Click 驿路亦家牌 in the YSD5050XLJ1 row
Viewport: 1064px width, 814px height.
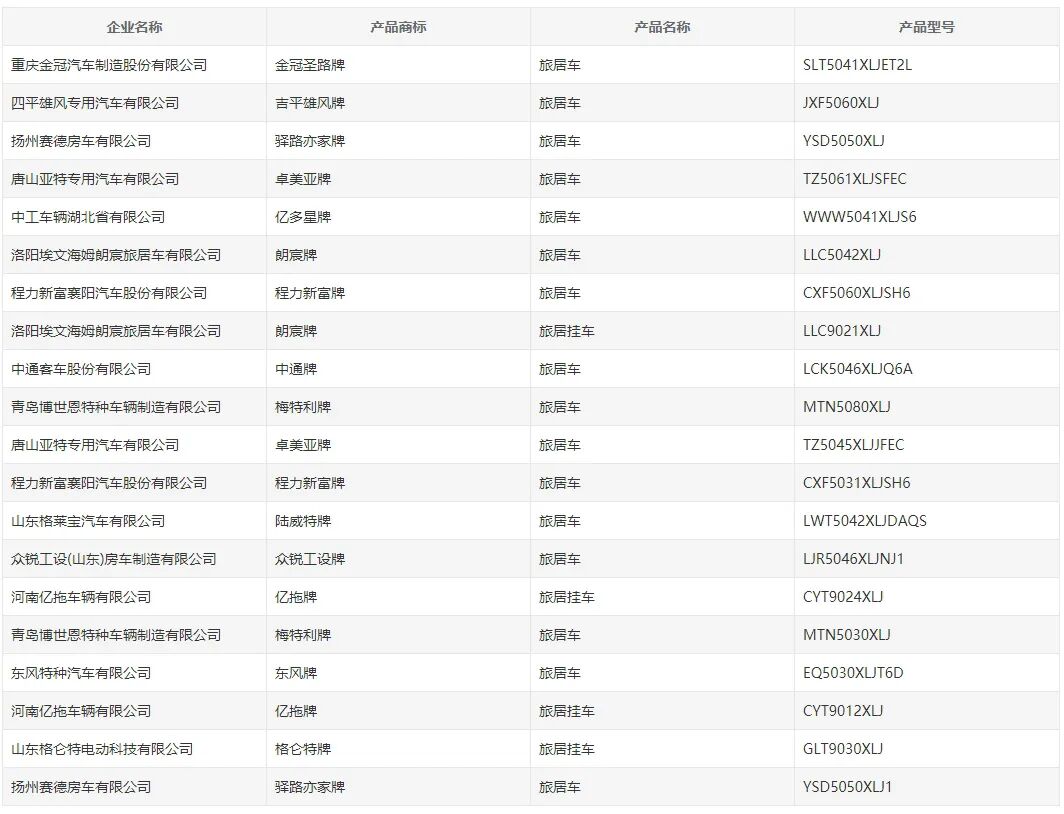(310, 787)
